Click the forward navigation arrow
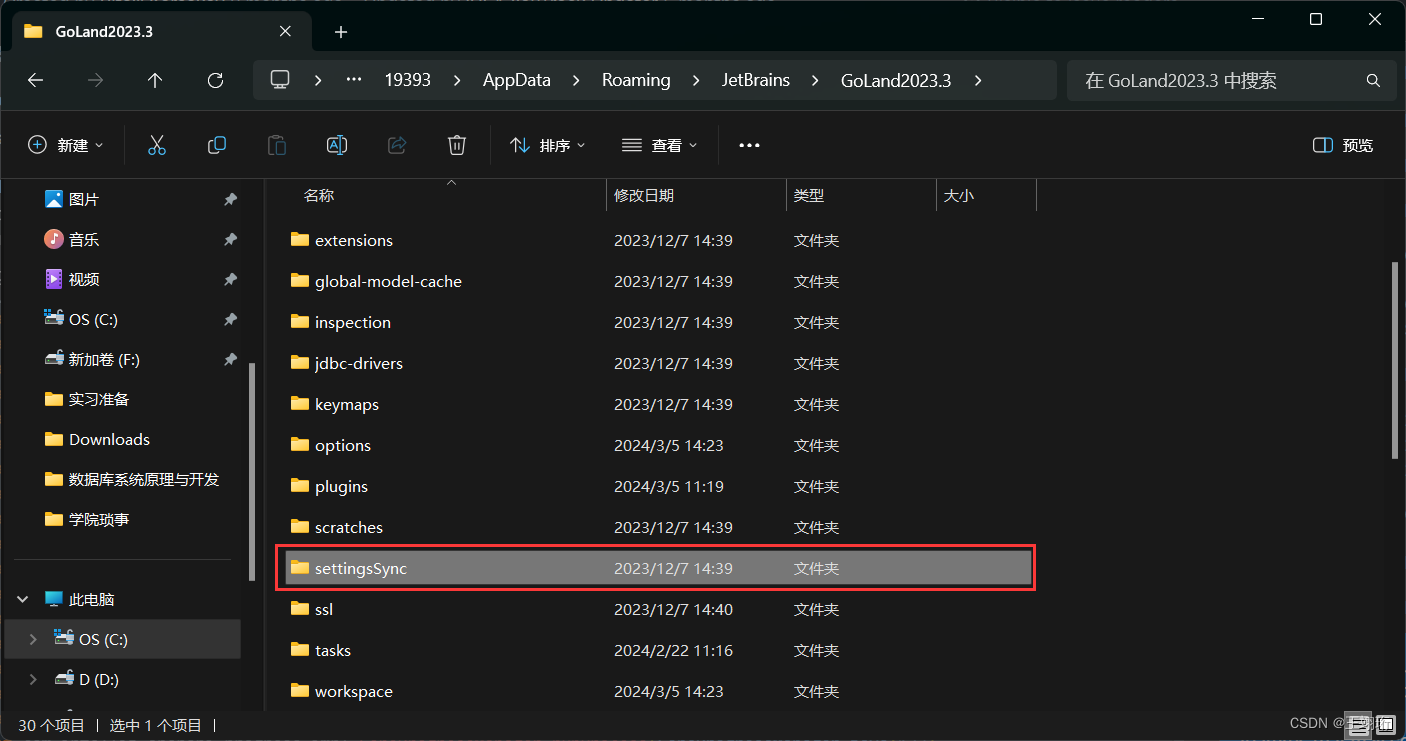Viewport: 1406px width, 741px height. coord(95,80)
